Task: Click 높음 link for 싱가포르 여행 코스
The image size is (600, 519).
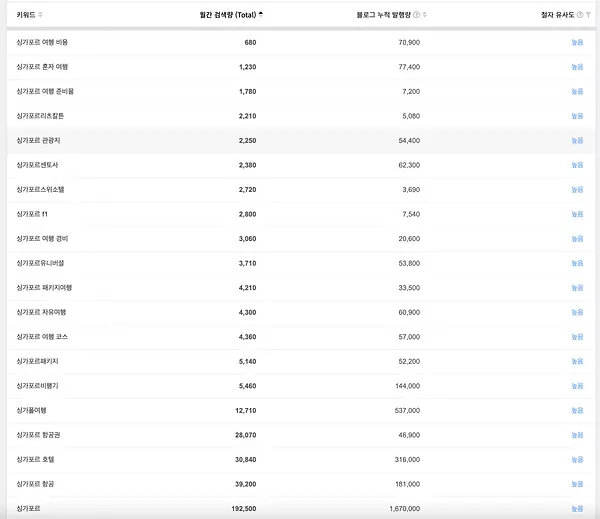Action: pyautogui.click(x=577, y=337)
